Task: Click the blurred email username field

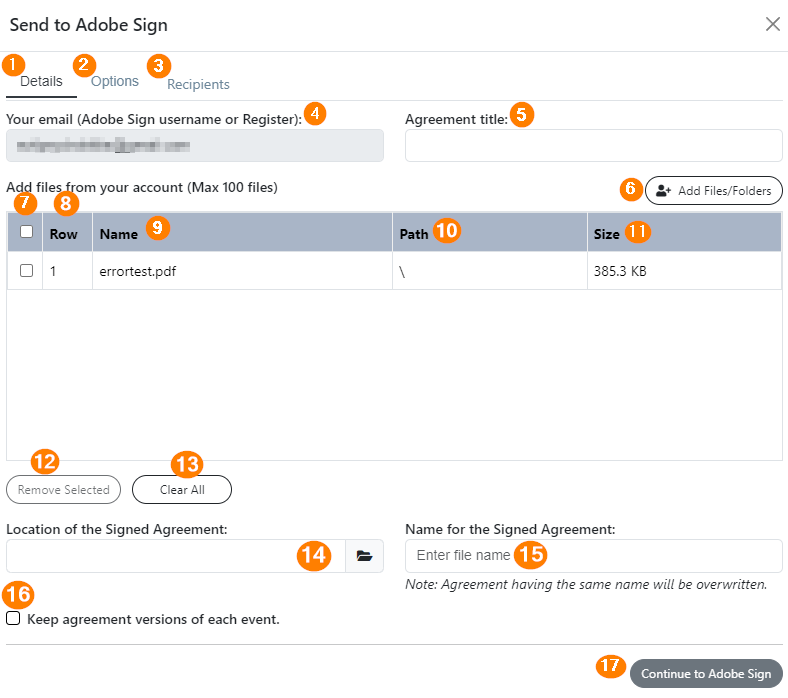Action: [x=195, y=146]
